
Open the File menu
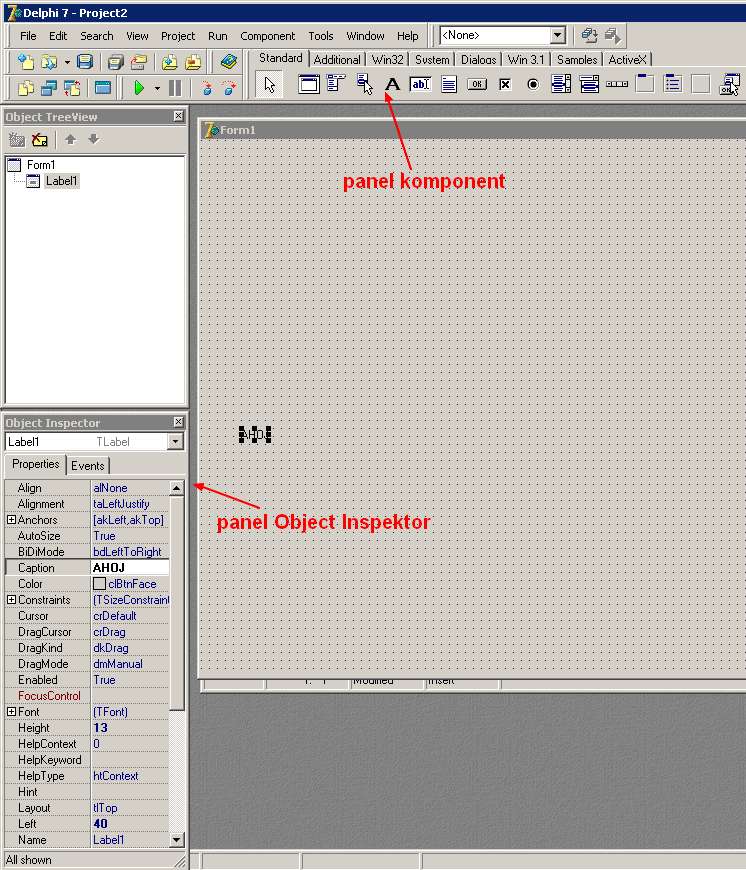point(28,36)
